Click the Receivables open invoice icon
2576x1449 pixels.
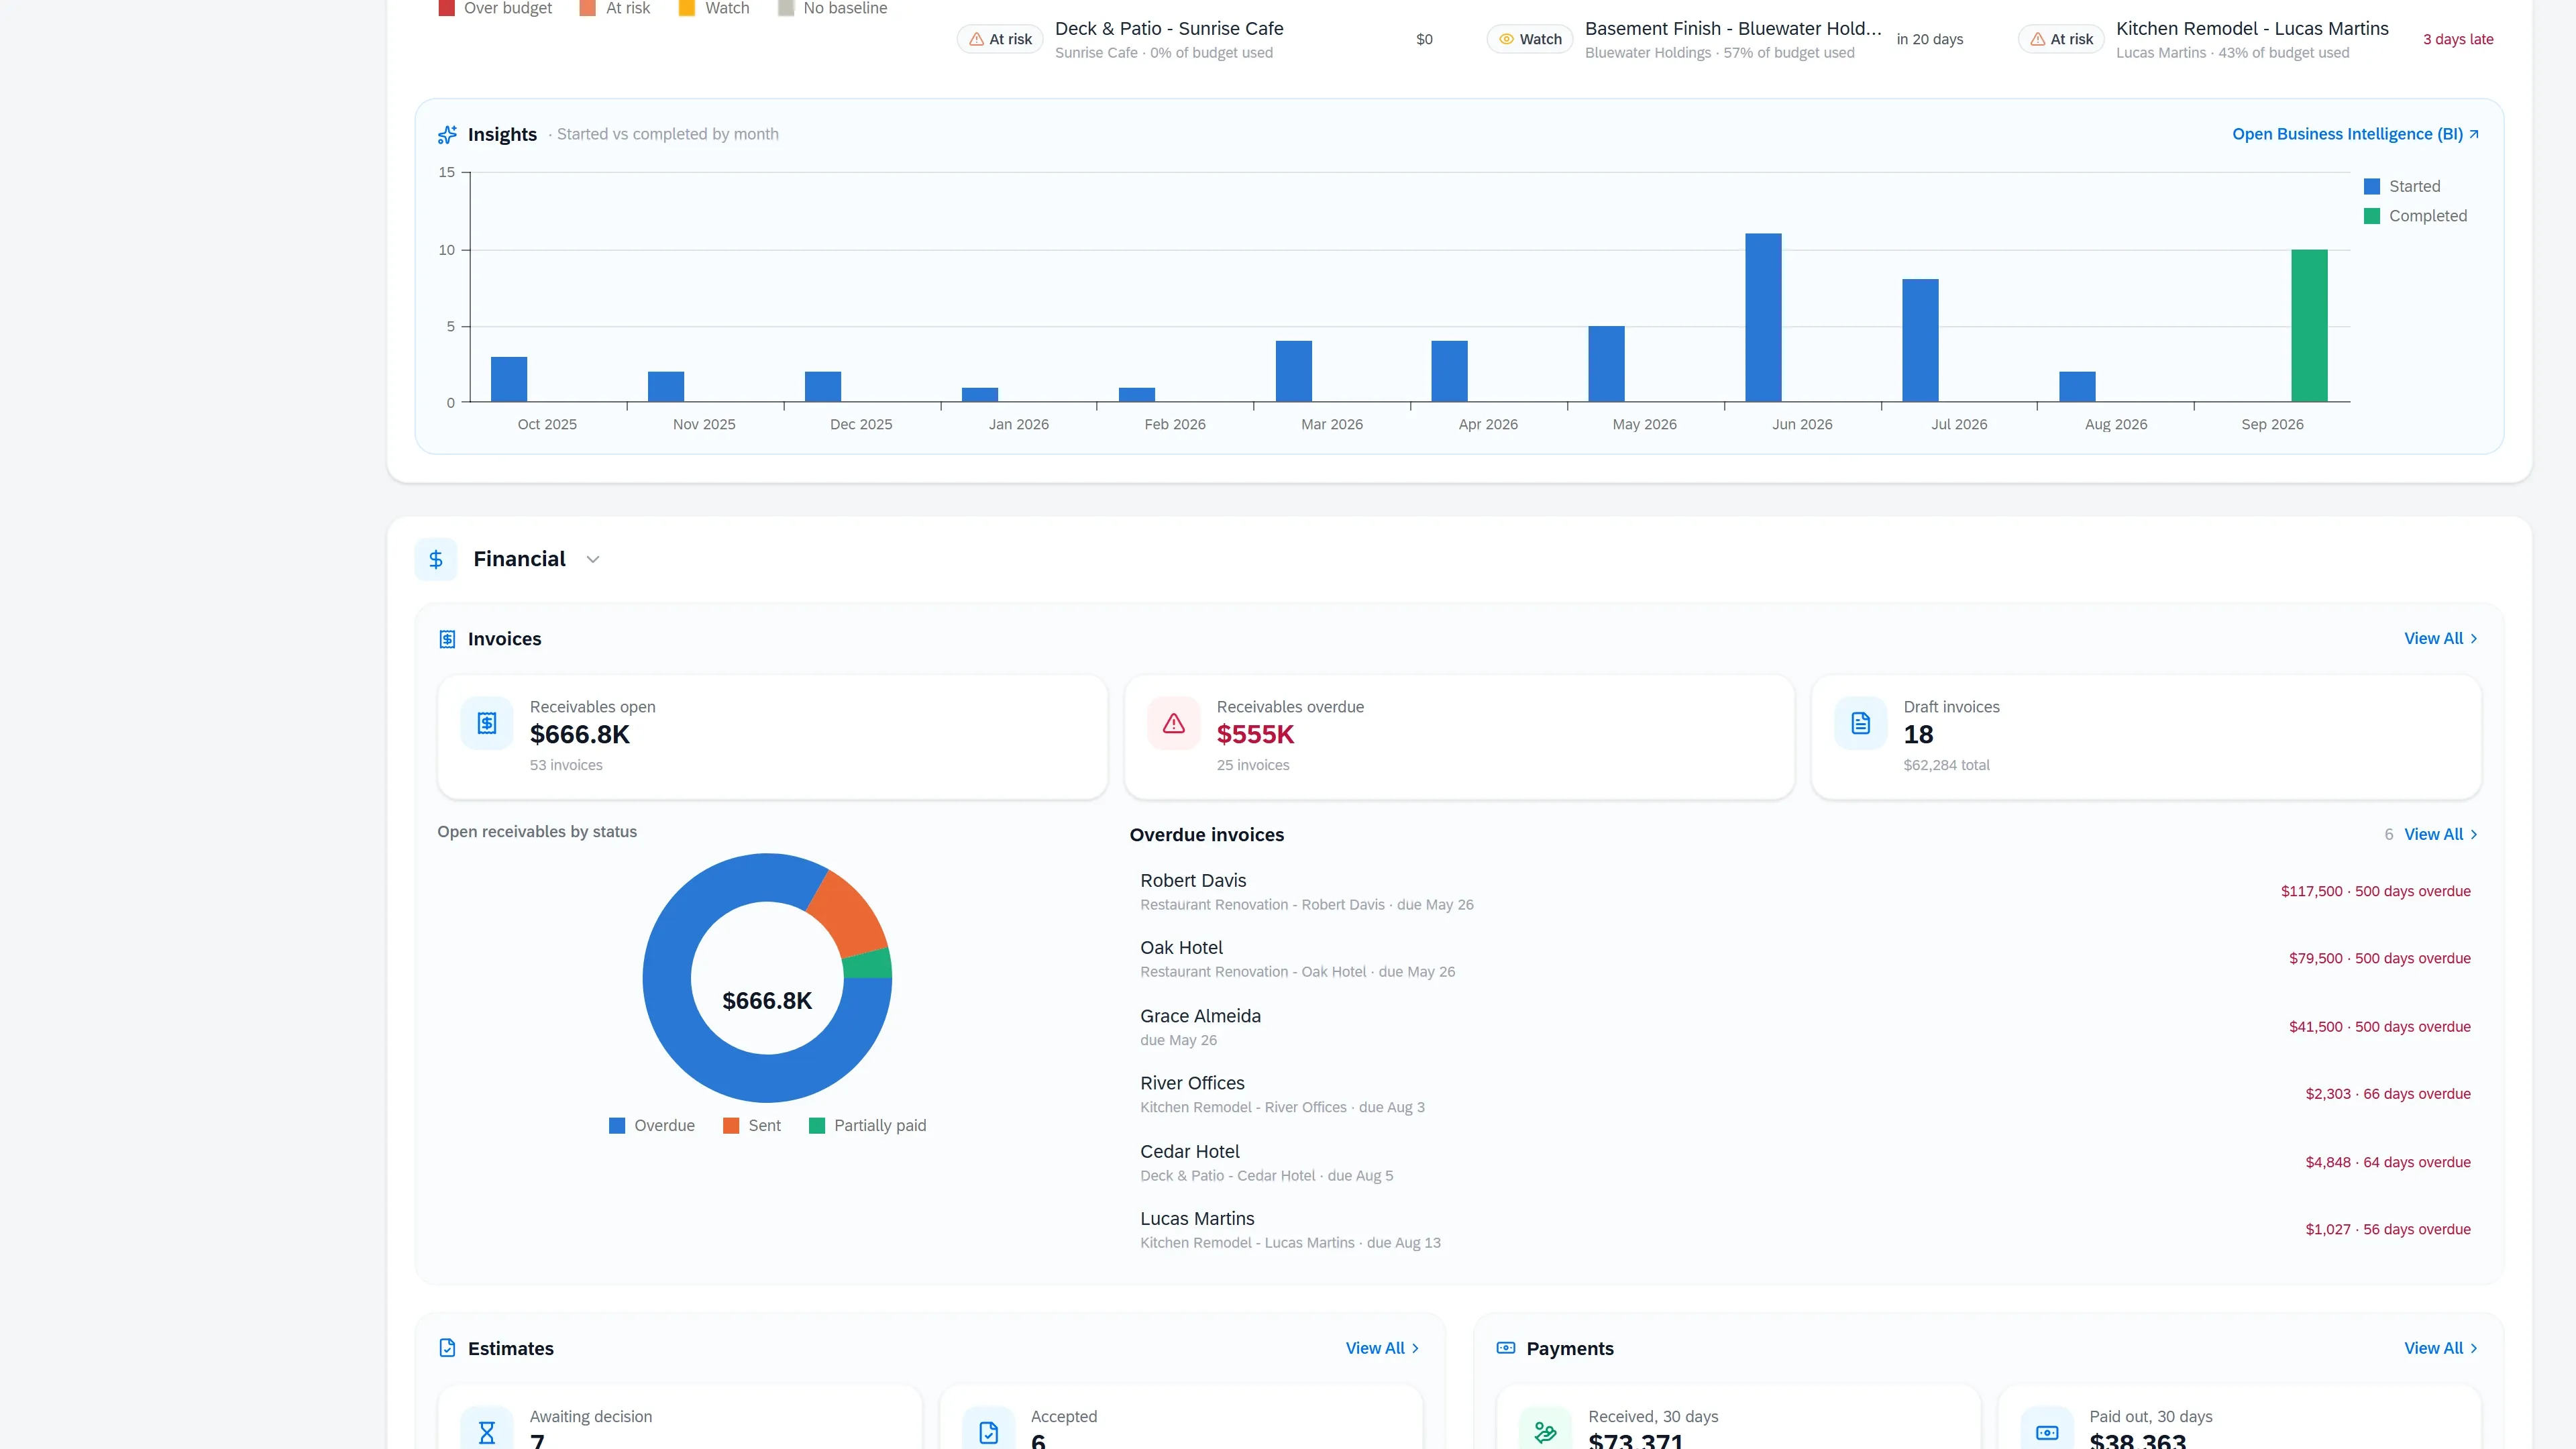point(487,723)
